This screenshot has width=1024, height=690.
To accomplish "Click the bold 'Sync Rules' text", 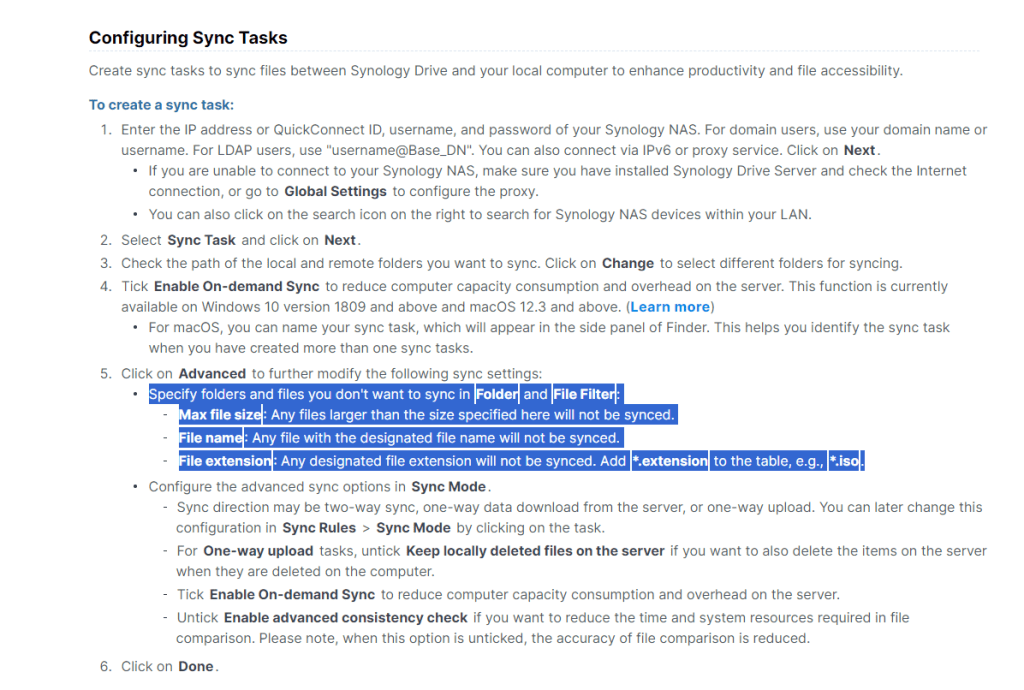I will tap(319, 527).
